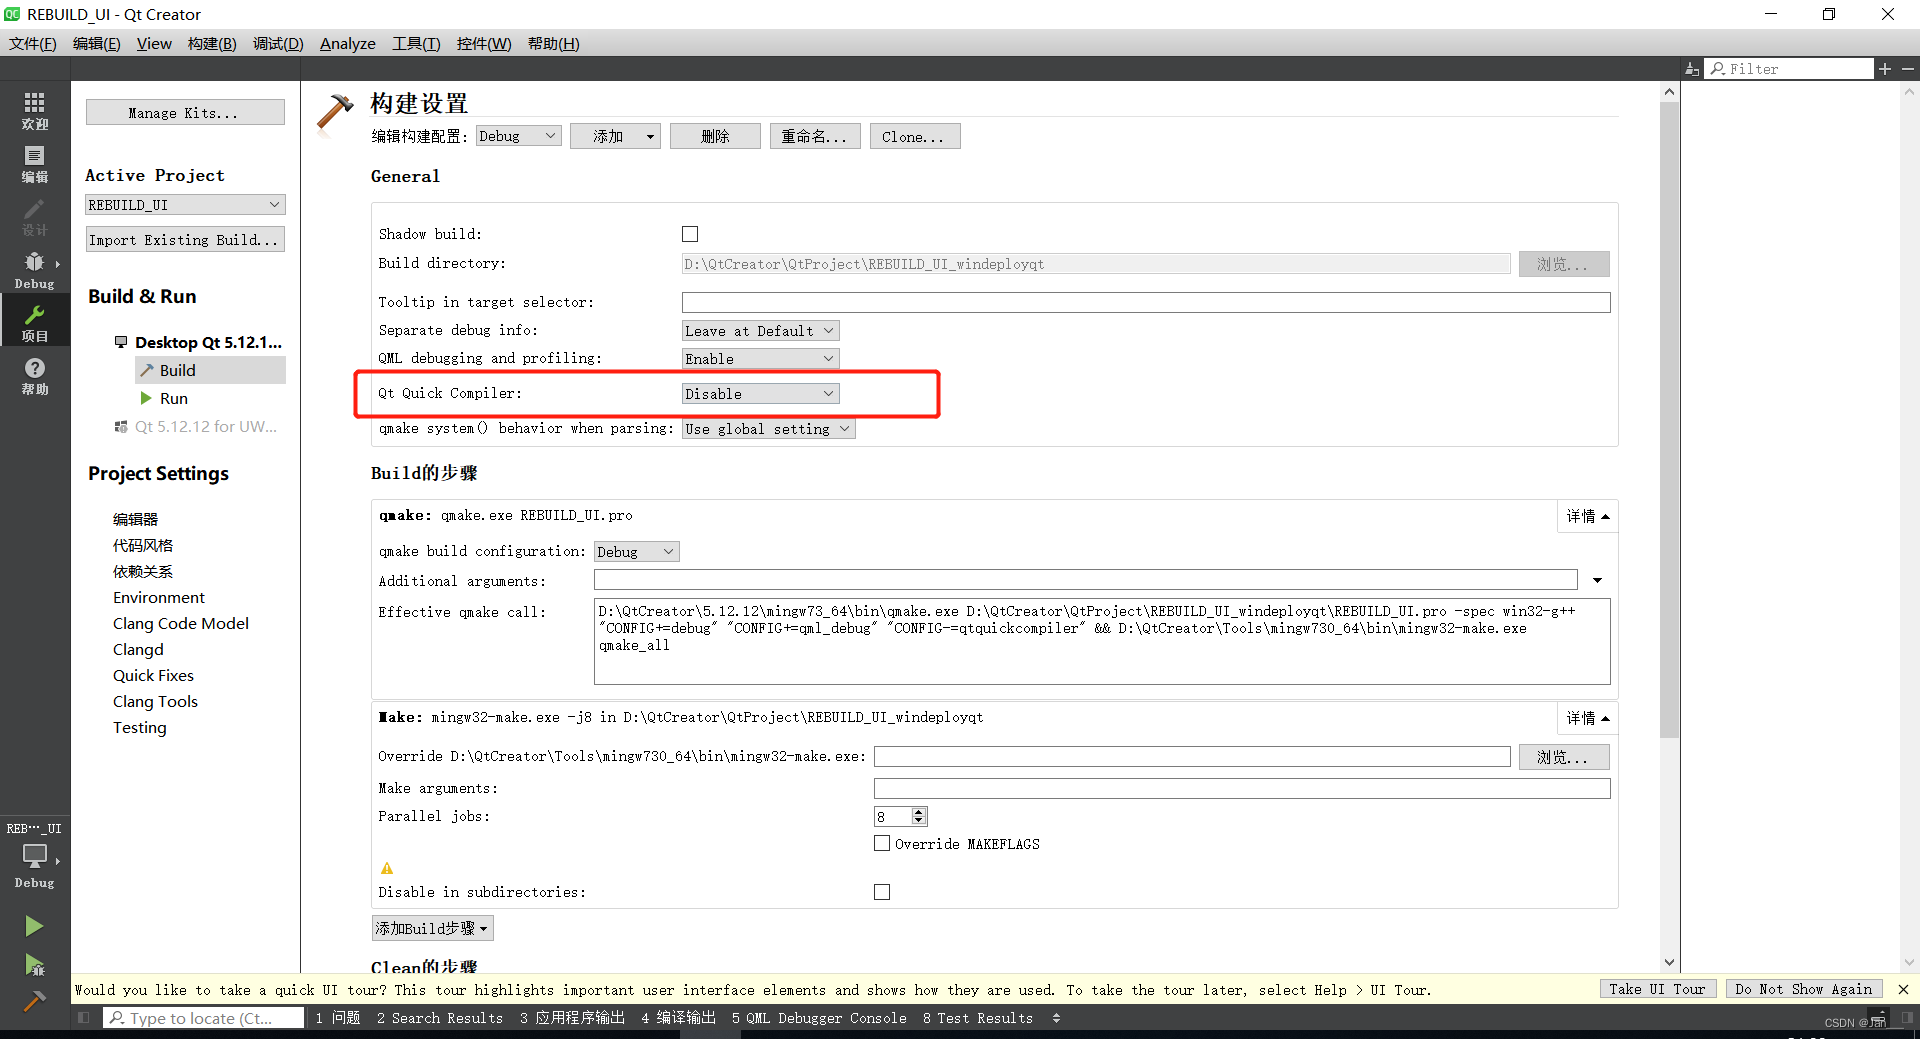Open Build settings under Desktop kit
1920x1039 pixels.
click(x=210, y=370)
